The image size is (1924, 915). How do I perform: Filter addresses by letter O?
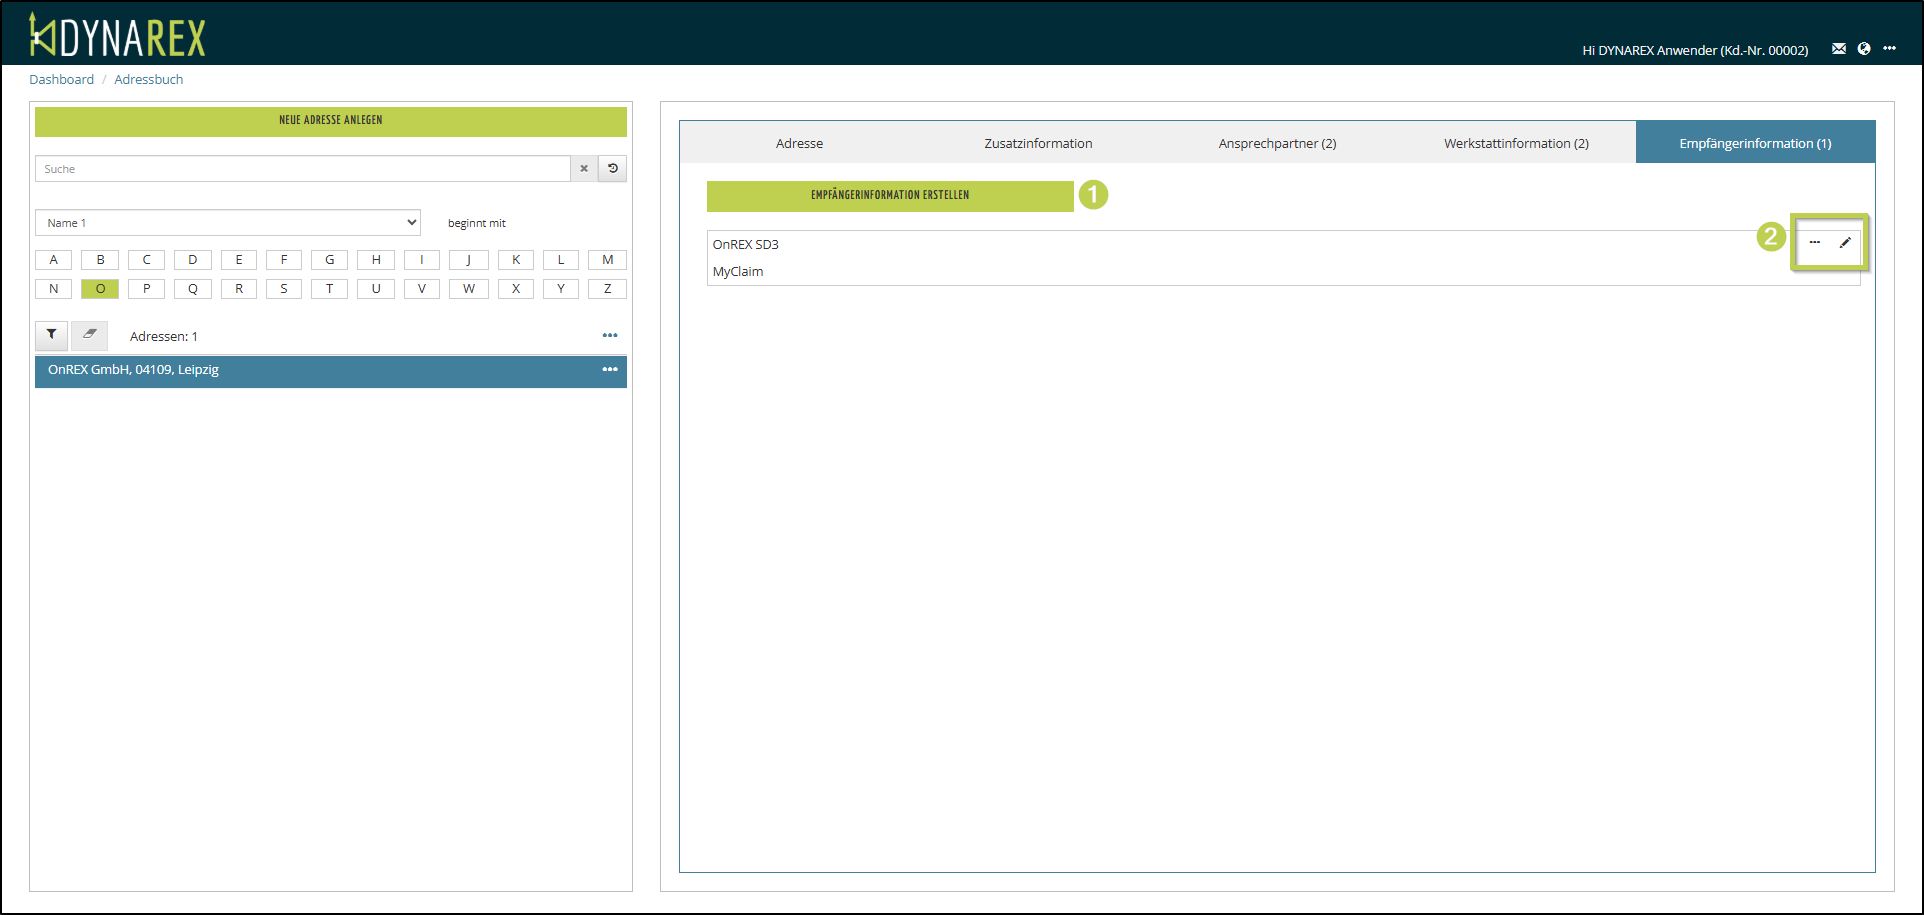tap(100, 289)
